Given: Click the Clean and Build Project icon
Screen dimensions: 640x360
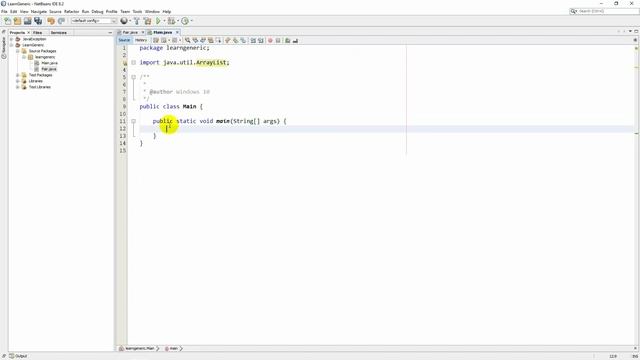Looking at the screenshot, I should coord(147,21).
